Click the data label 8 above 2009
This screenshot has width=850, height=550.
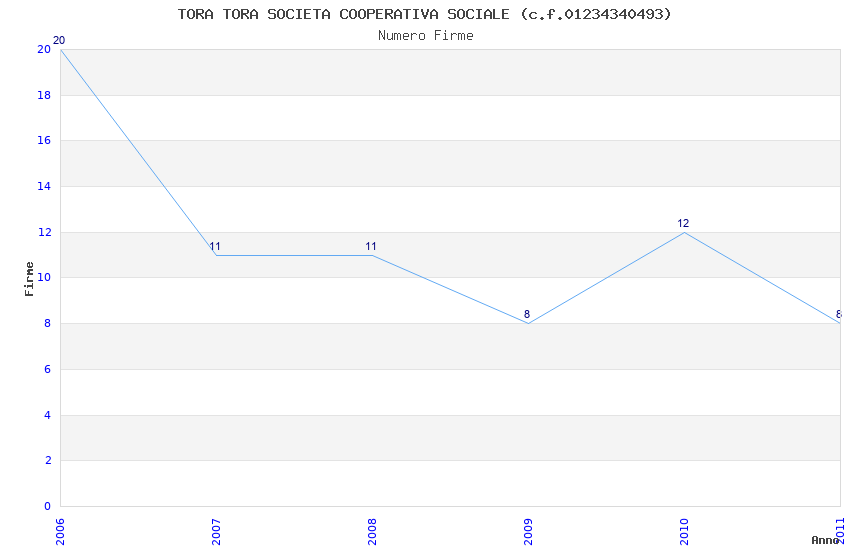point(527,315)
